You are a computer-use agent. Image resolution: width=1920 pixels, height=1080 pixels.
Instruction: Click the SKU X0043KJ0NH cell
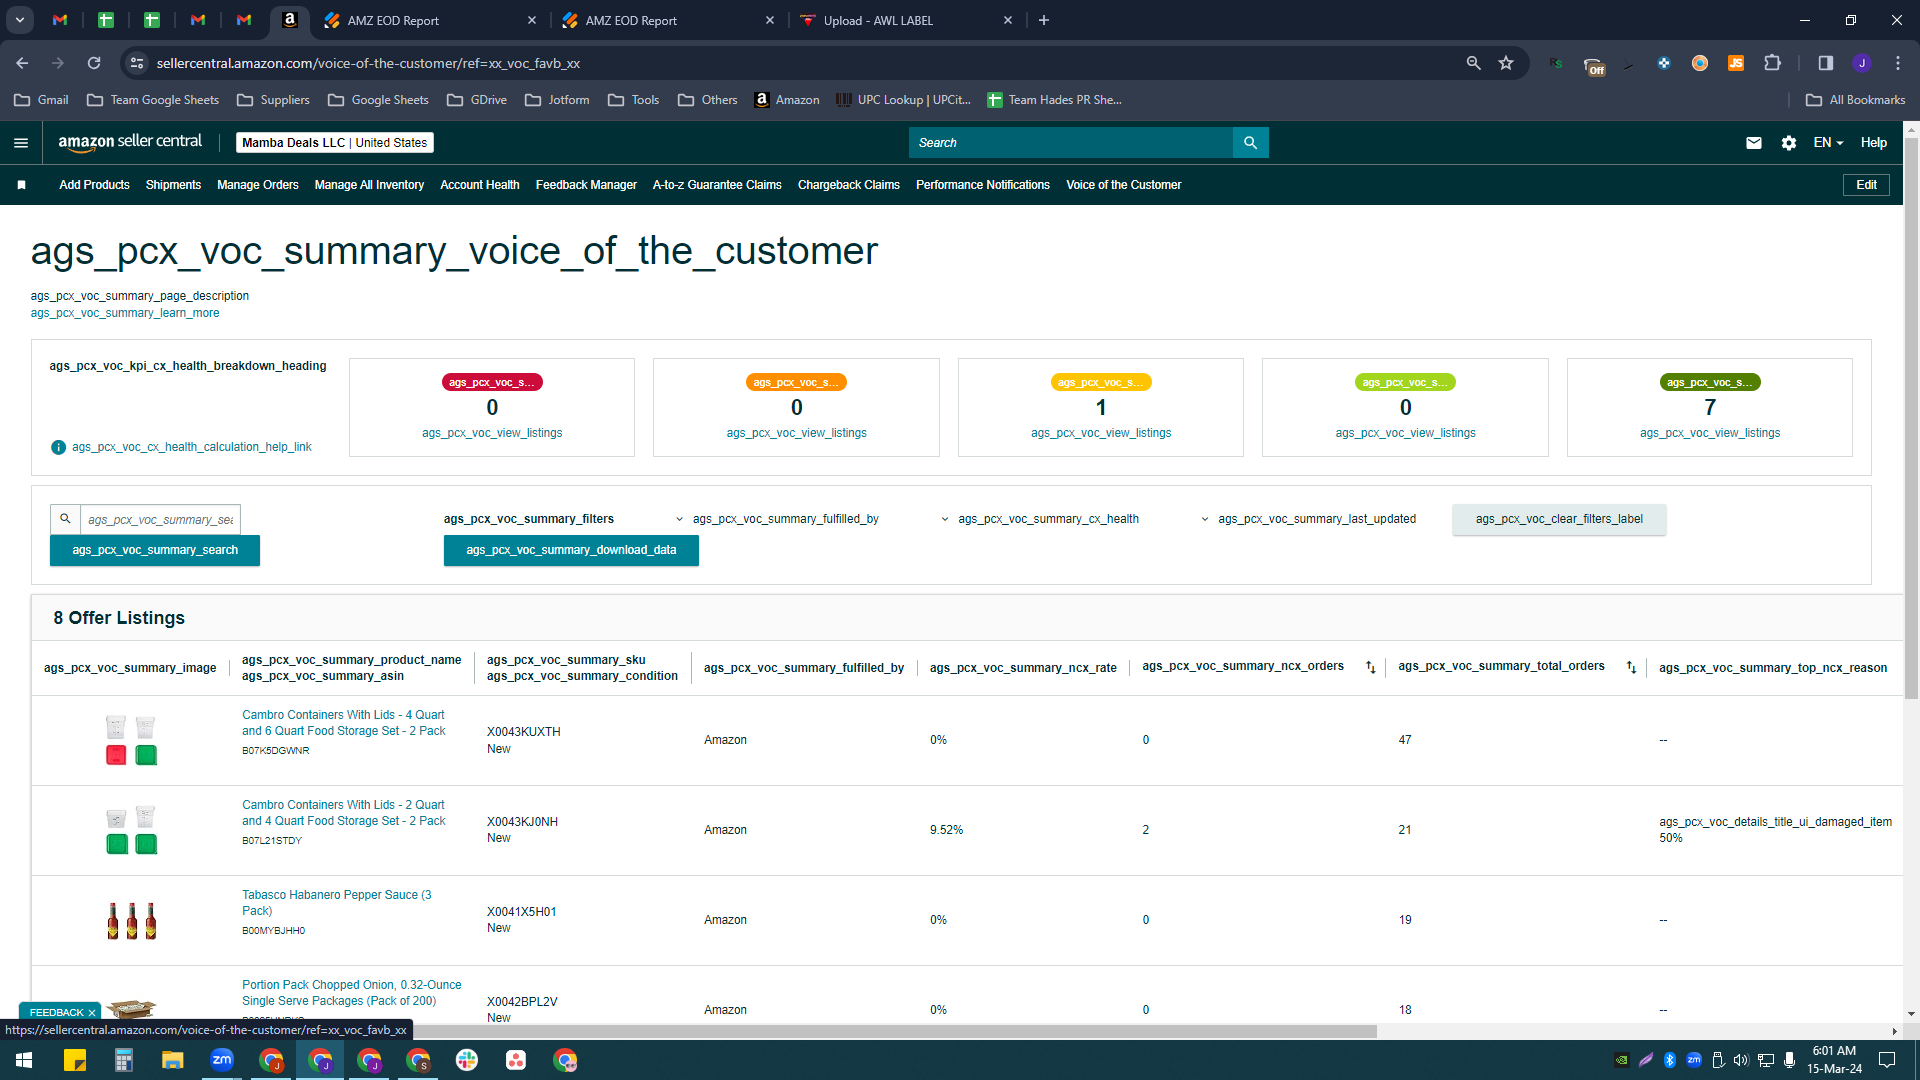[x=522, y=822]
